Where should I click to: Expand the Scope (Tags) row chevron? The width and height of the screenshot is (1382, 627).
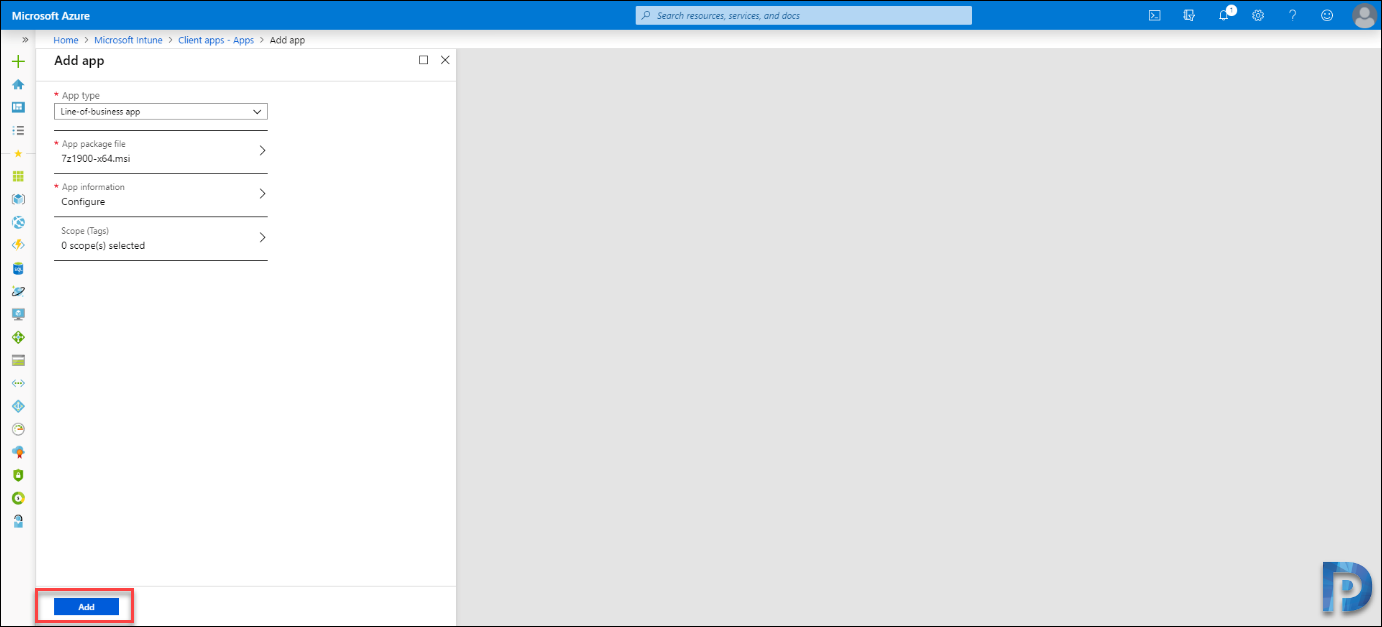click(262, 238)
